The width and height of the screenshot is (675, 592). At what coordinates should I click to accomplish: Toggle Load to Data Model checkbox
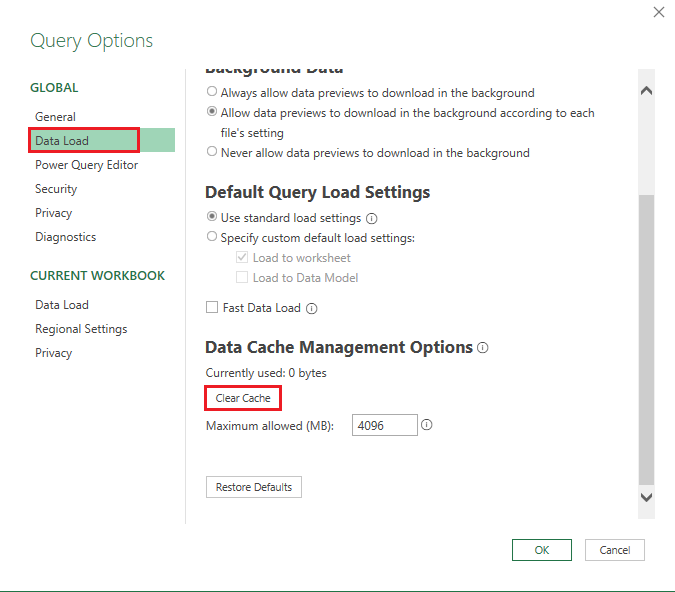(x=242, y=277)
